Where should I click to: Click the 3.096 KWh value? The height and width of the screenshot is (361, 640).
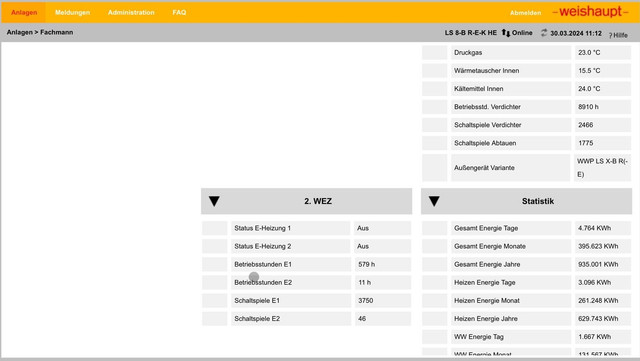(x=594, y=282)
